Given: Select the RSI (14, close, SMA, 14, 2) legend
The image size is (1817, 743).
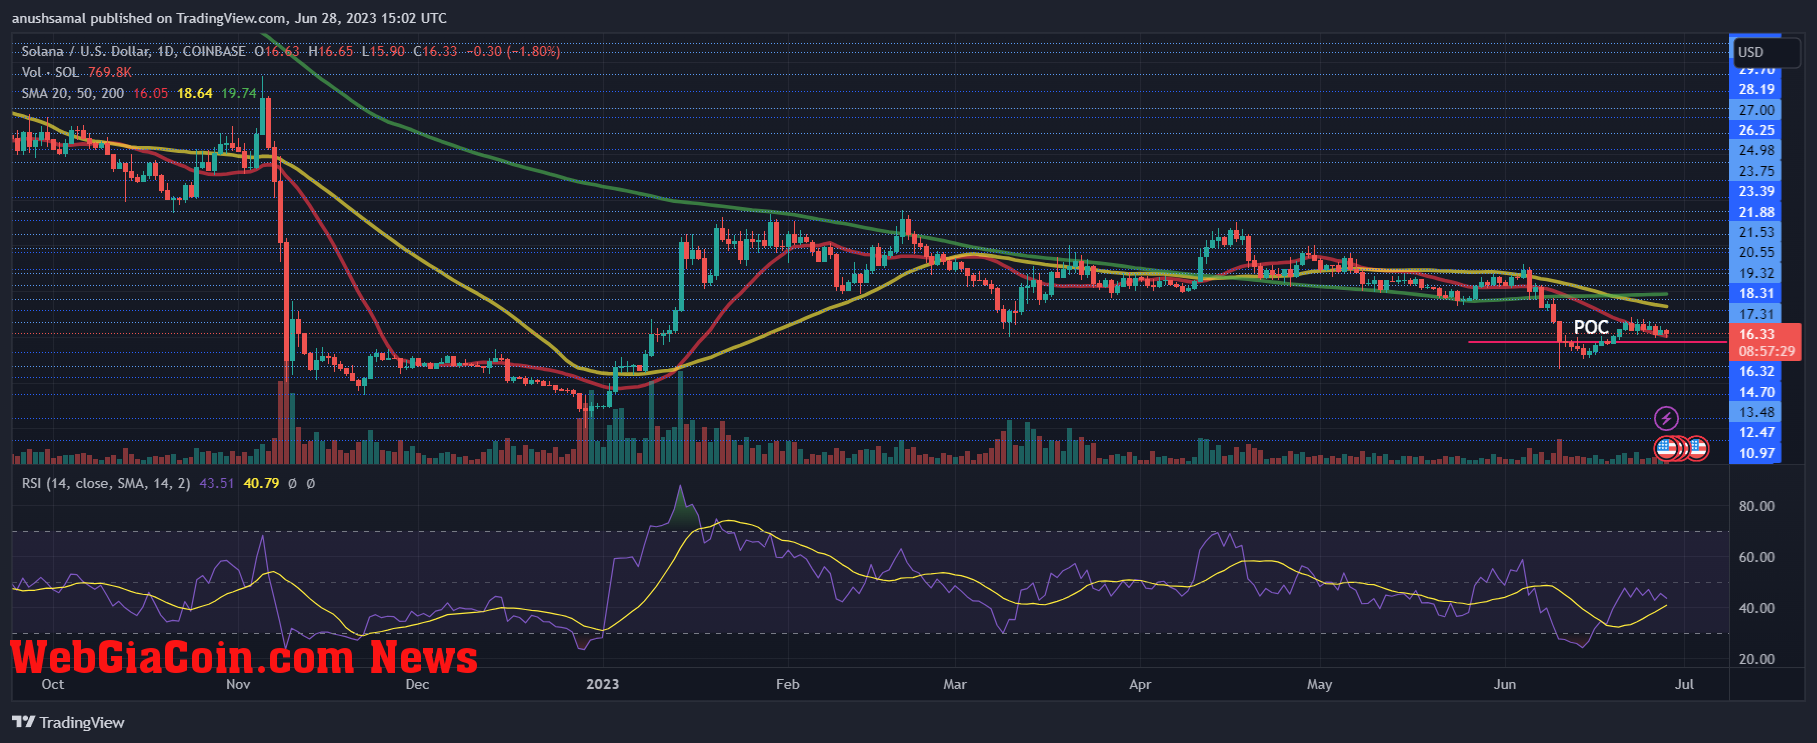Looking at the screenshot, I should coord(106,483).
